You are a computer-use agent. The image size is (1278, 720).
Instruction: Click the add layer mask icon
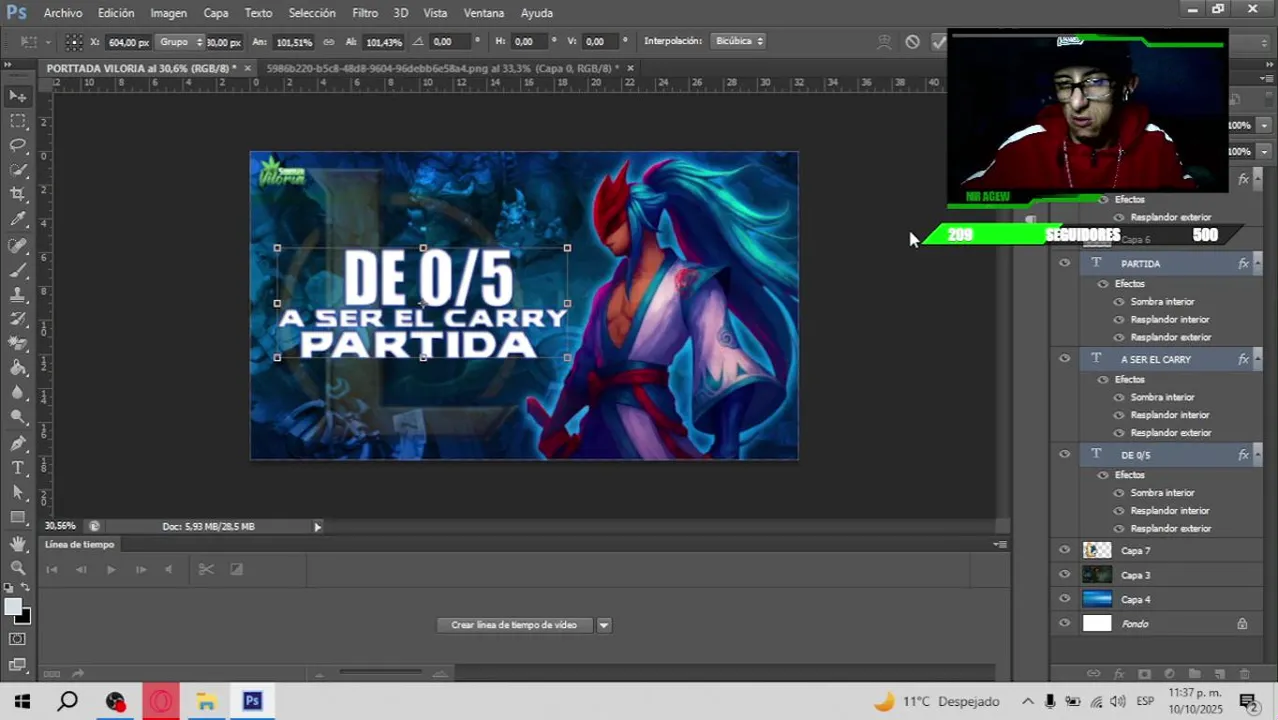(1144, 675)
